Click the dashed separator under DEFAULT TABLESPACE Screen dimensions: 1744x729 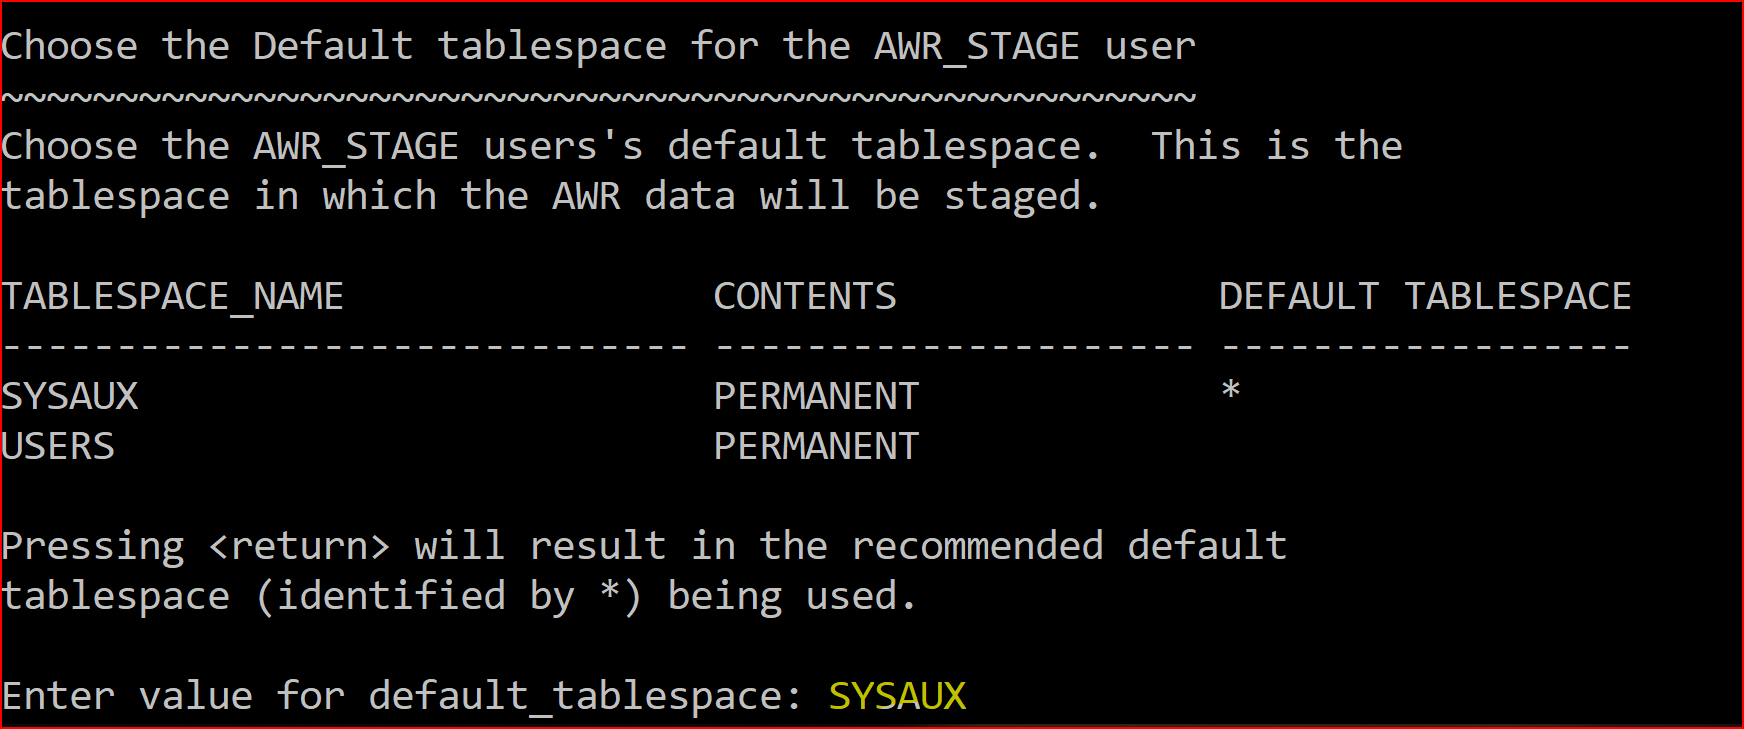1425,347
